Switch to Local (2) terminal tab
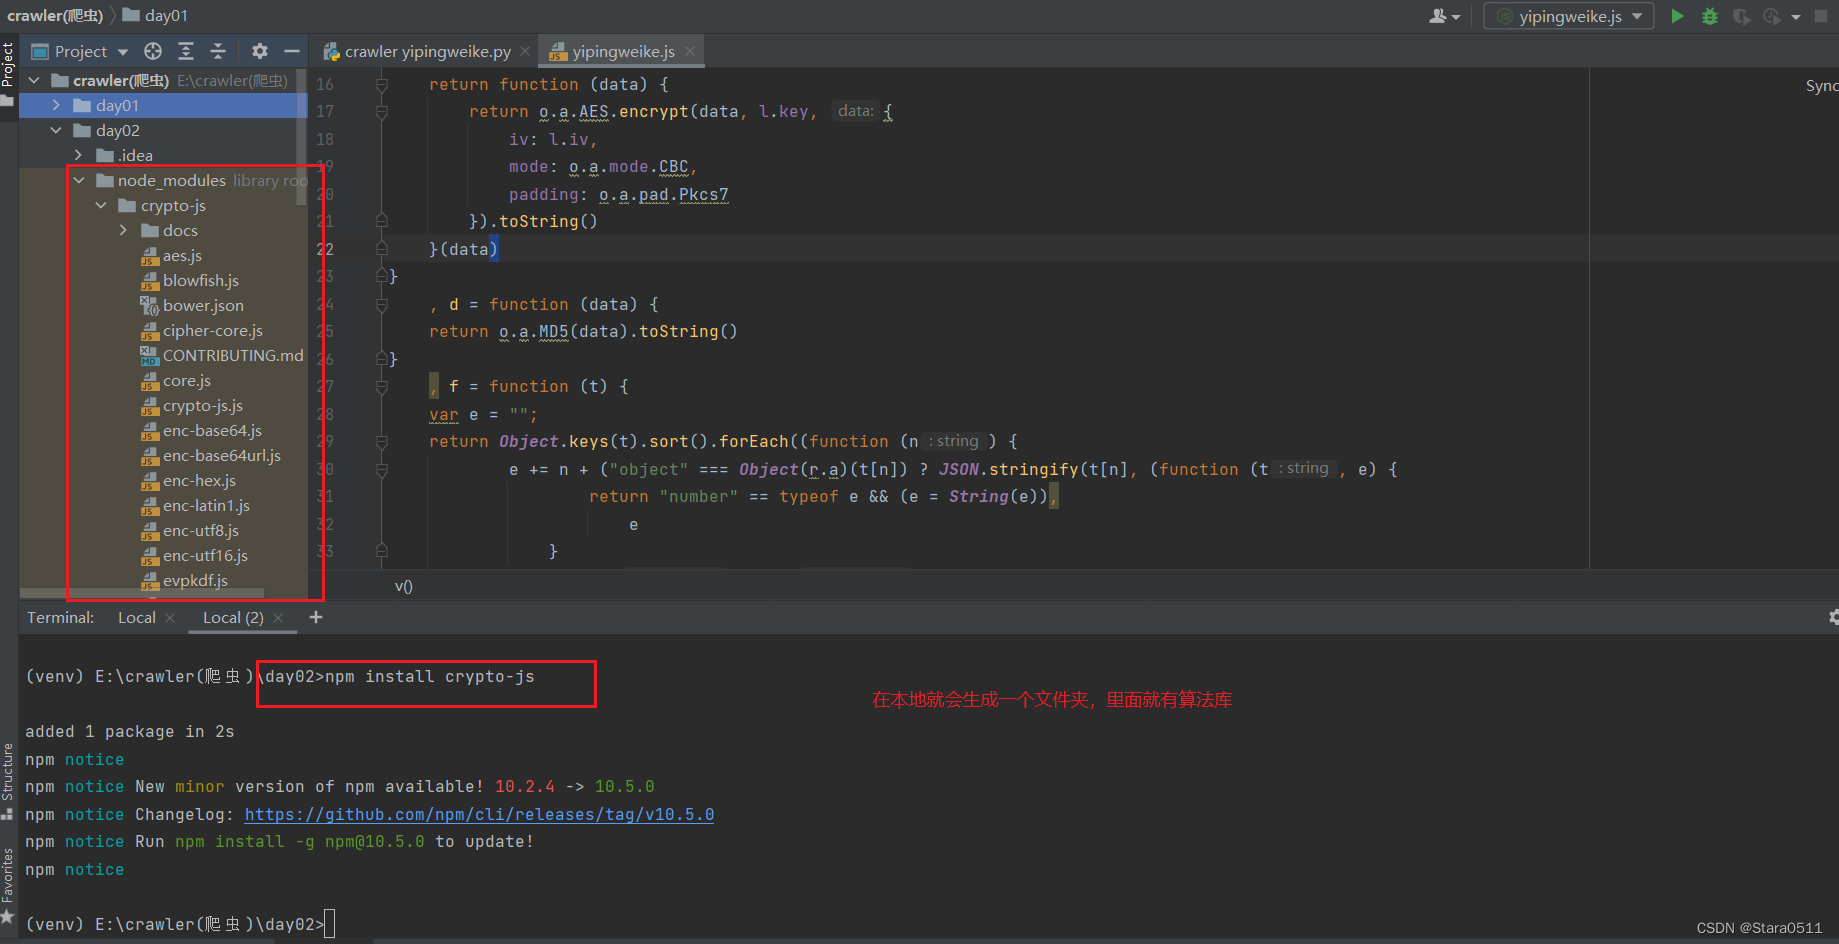1839x944 pixels. (x=233, y=618)
